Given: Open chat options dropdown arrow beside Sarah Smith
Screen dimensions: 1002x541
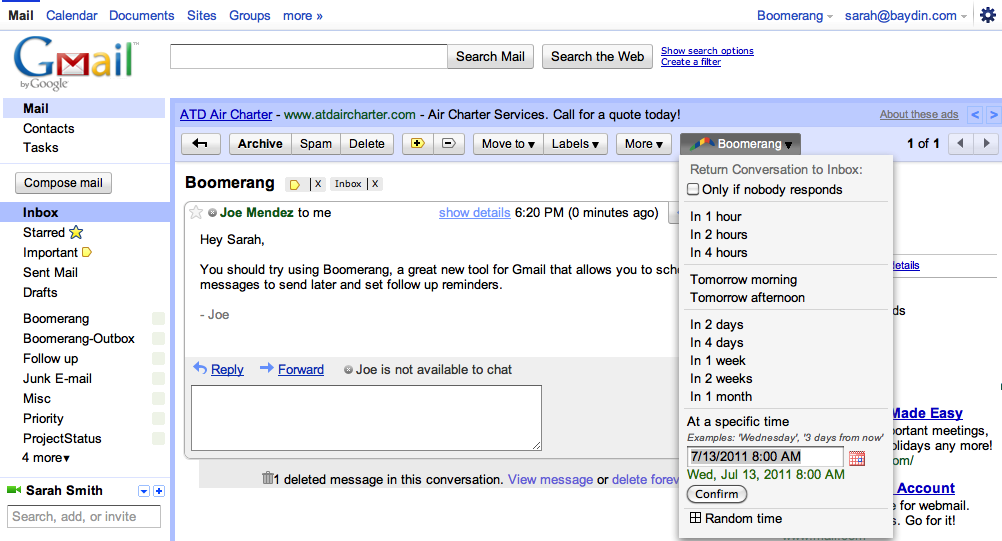Looking at the screenshot, I should coord(144,491).
